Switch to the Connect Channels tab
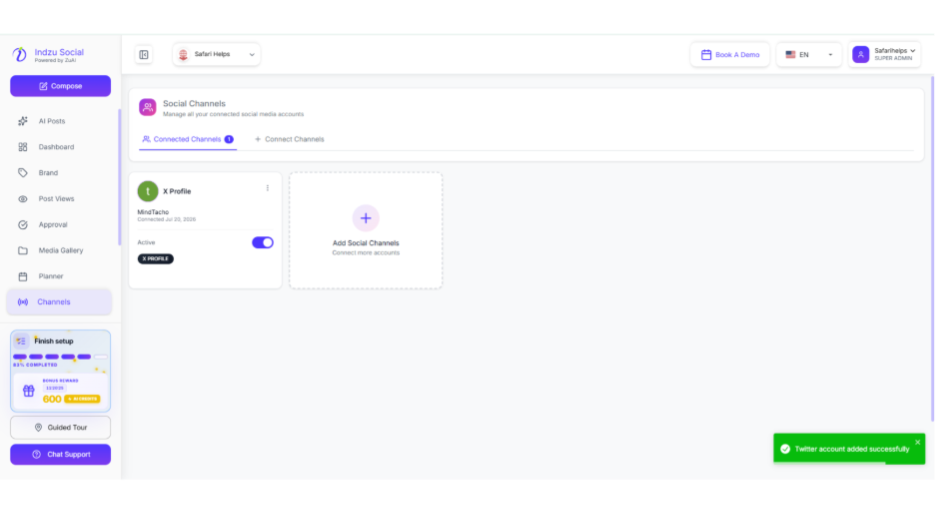 click(x=290, y=140)
